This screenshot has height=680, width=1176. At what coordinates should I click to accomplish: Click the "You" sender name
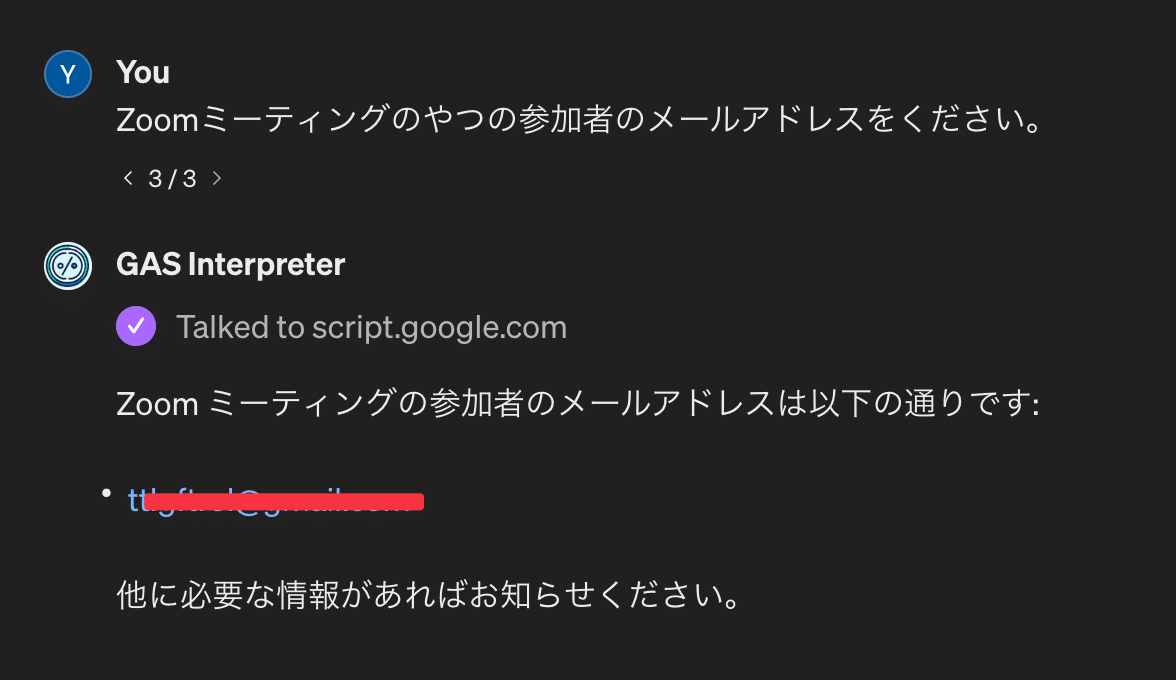tap(143, 72)
